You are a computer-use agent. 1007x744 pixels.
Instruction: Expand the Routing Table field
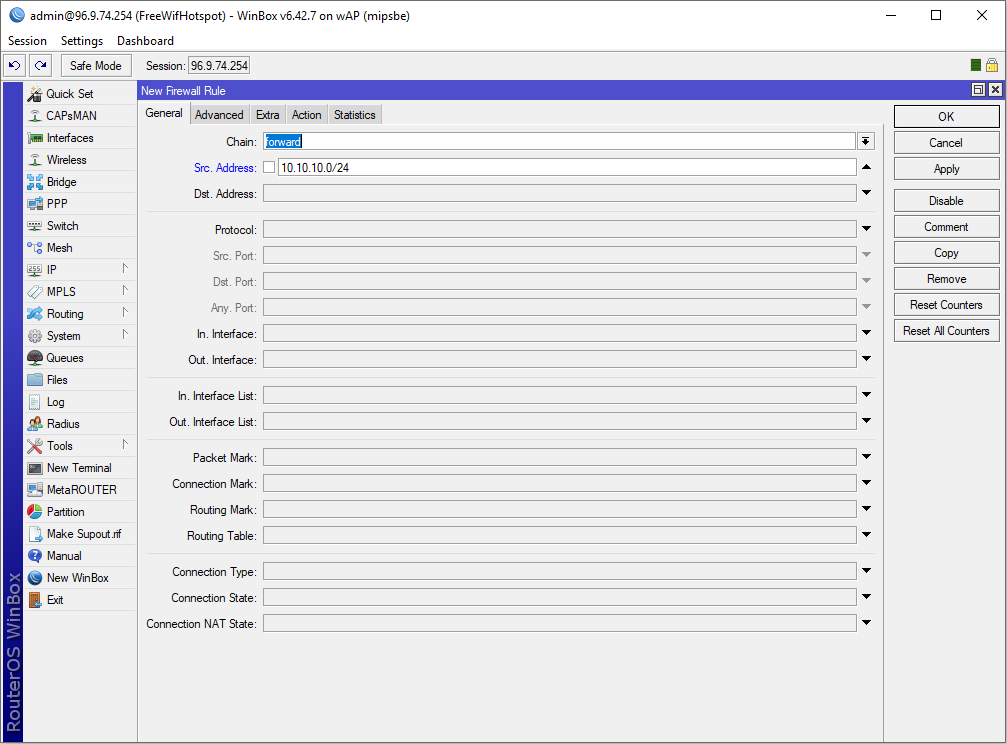pyautogui.click(x=866, y=535)
